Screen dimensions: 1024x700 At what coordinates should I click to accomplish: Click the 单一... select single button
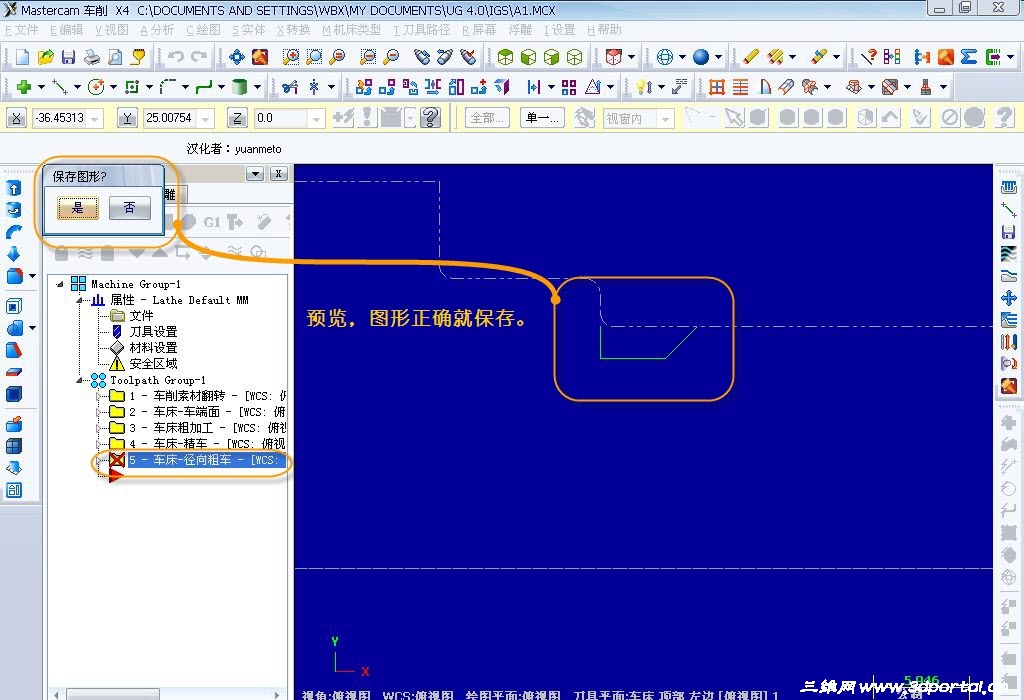542,118
